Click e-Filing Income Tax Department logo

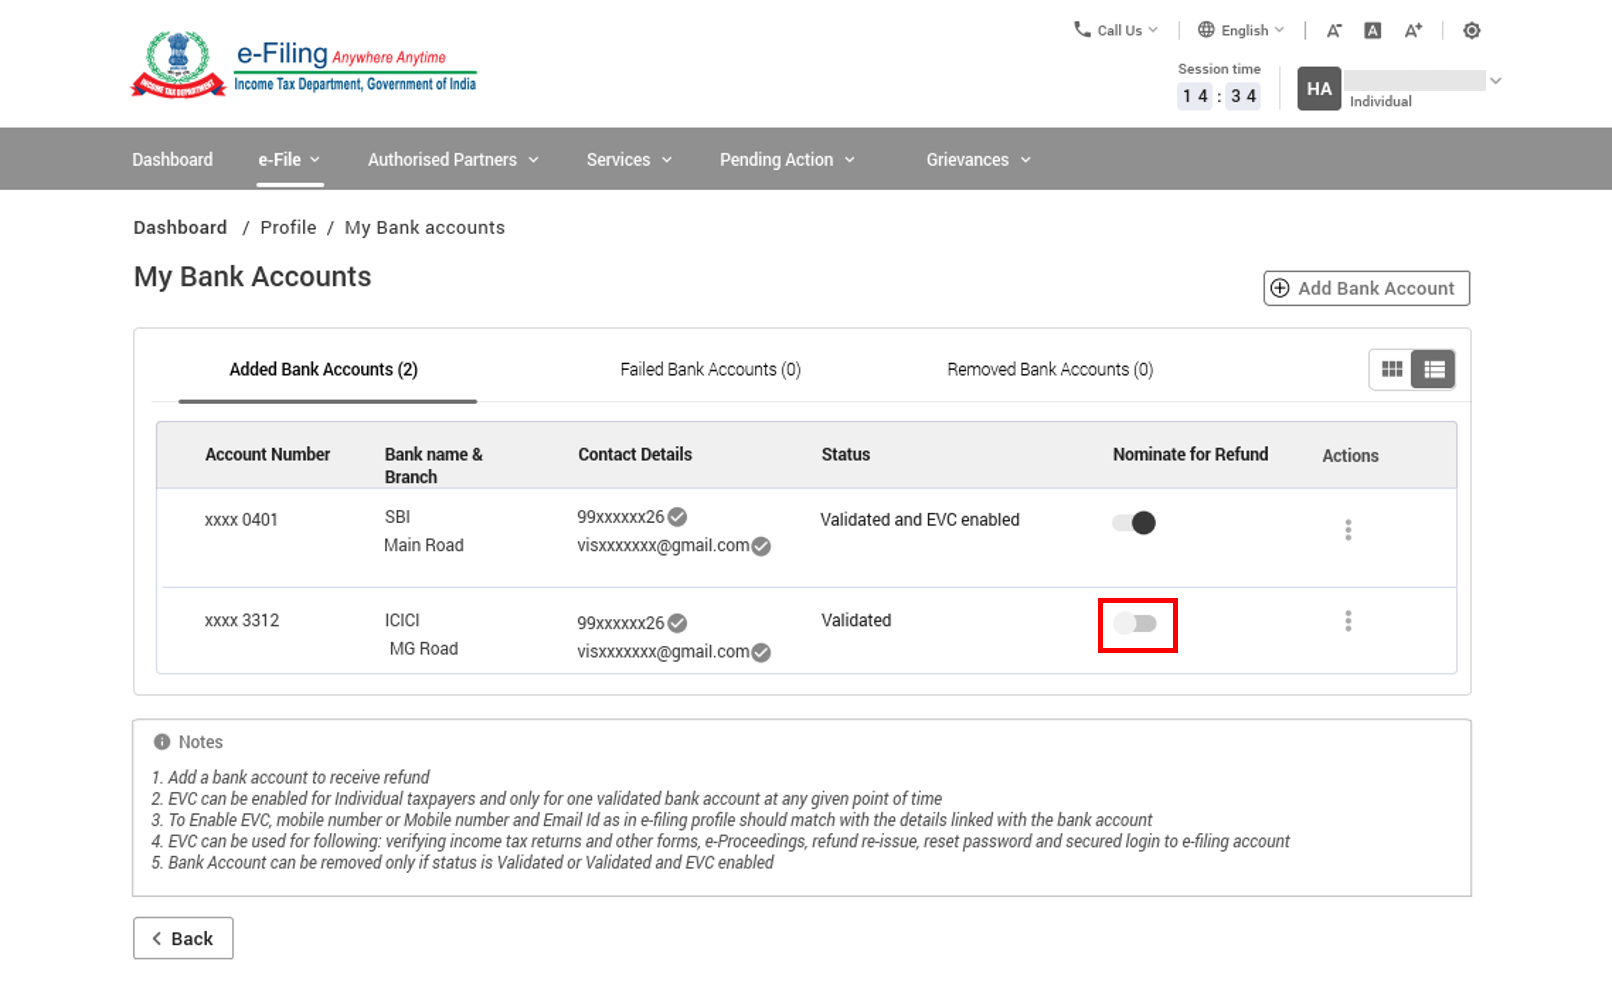click(x=304, y=65)
